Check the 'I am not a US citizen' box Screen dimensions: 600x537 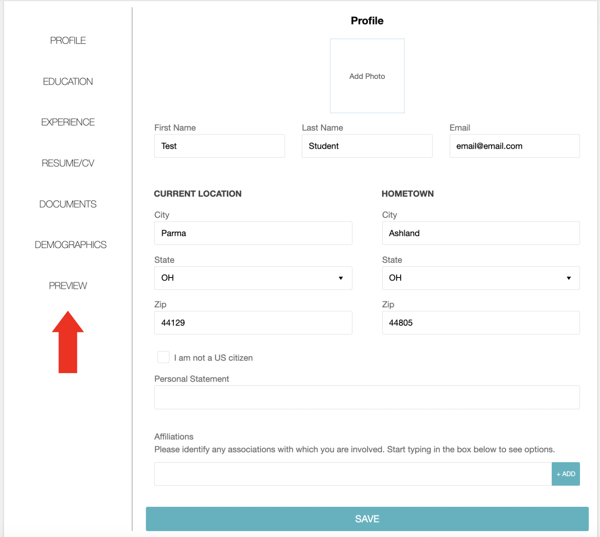[x=163, y=357]
